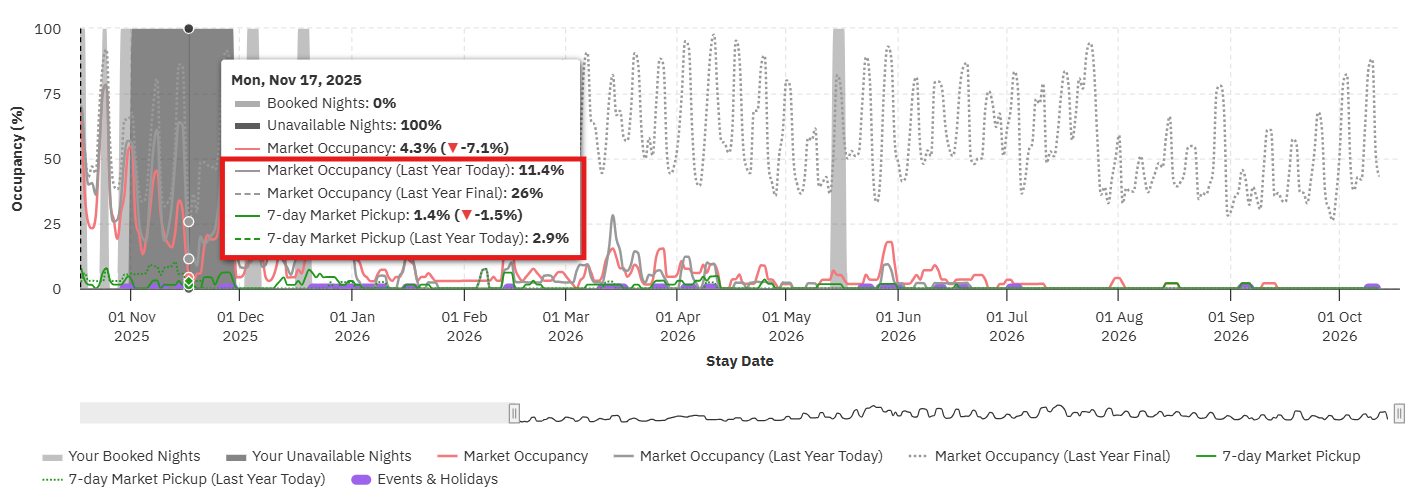Click the tall grey booked bar in May 2026
1417x500 pixels.
click(x=838, y=150)
